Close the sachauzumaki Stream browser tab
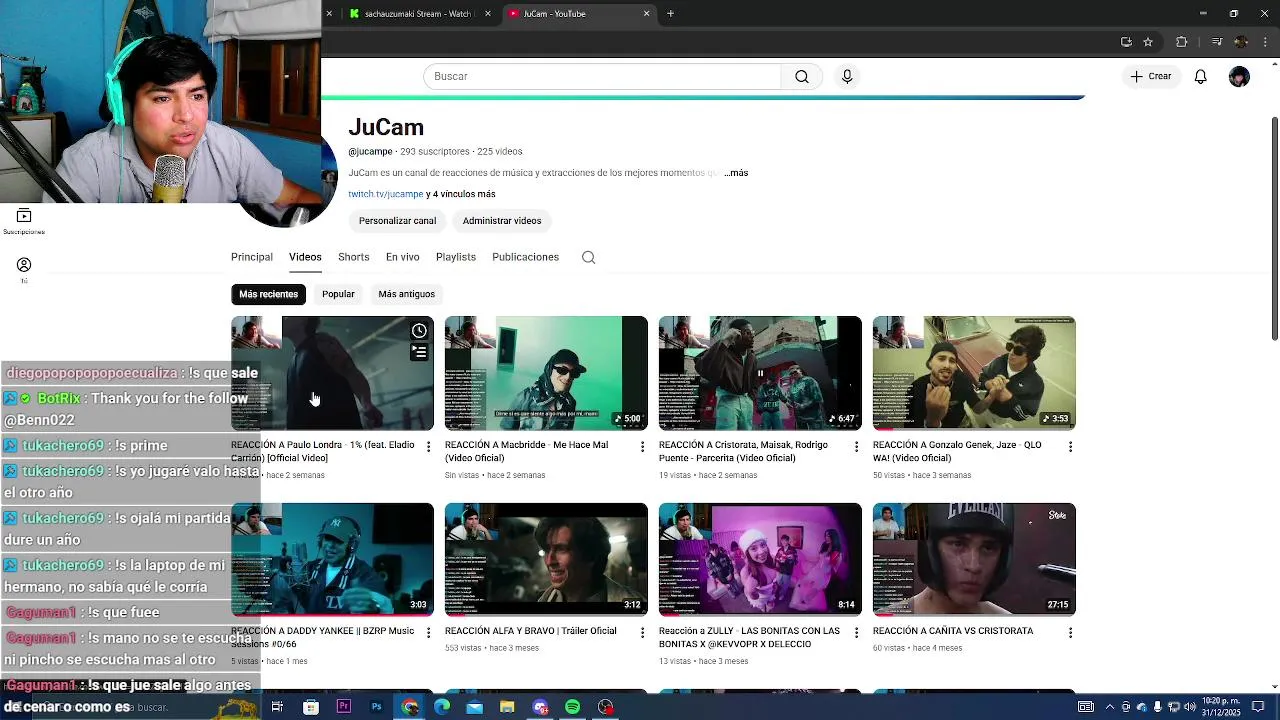This screenshot has width=1280, height=720. click(x=488, y=14)
